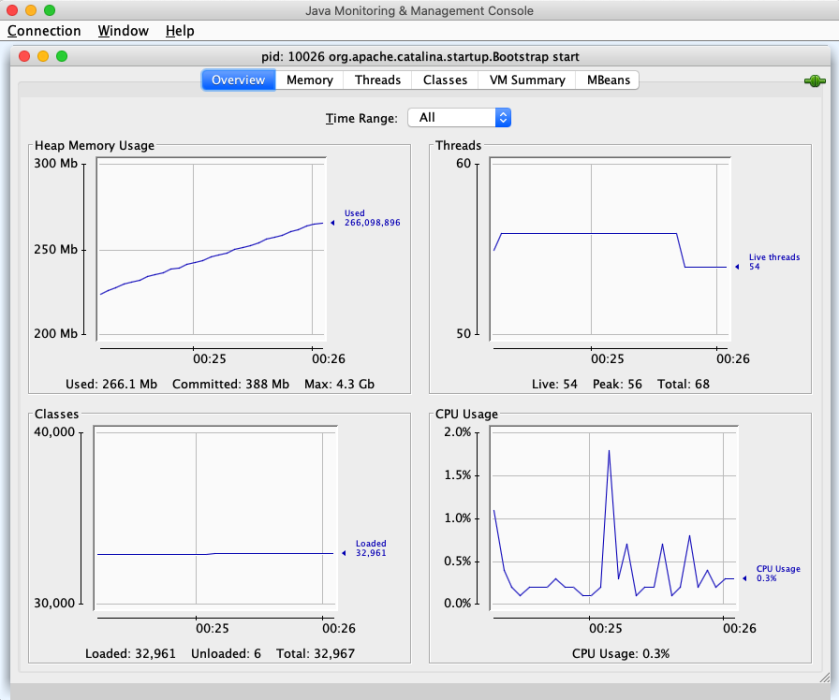
Task: Click inside the Heap Memory Usage chart
Action: [210, 250]
